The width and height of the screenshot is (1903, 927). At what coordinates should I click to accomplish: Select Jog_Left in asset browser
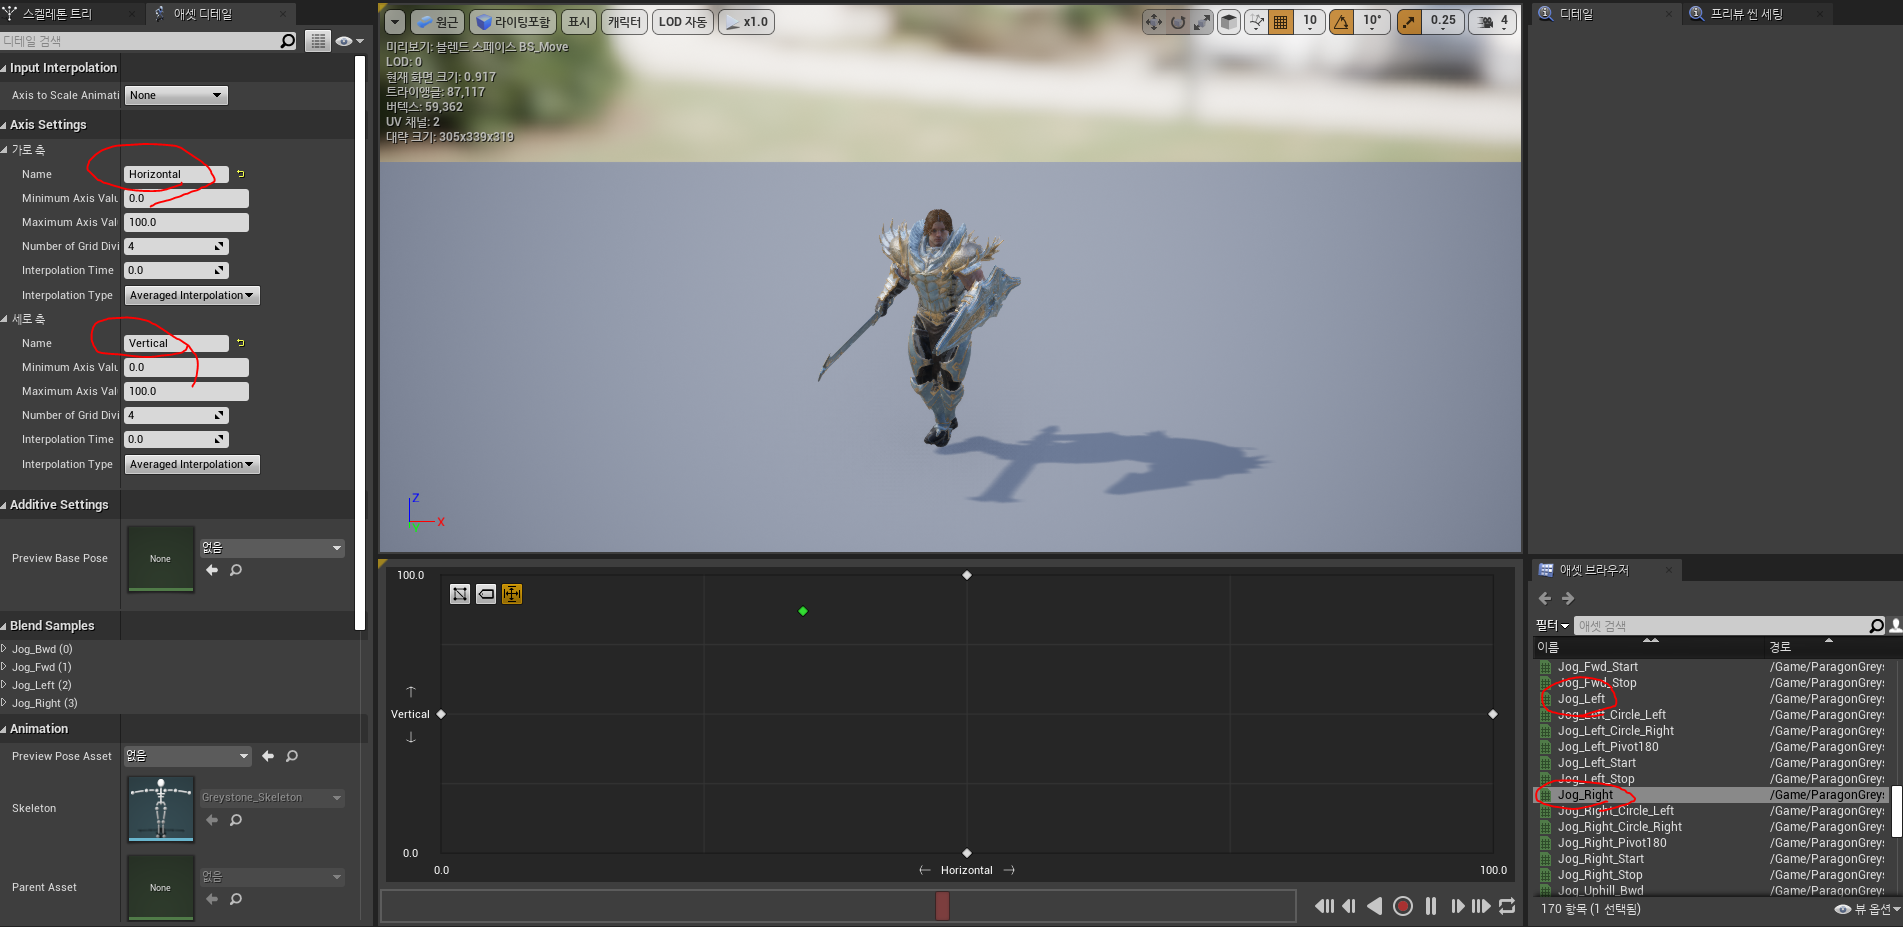click(1581, 699)
